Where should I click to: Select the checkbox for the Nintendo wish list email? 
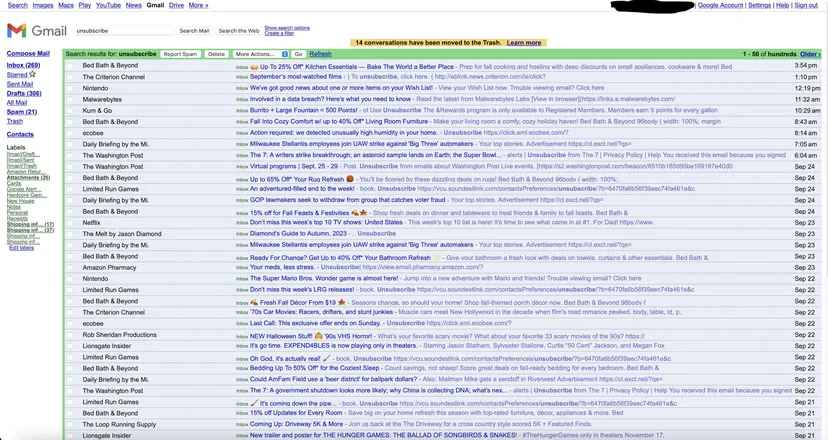pos(70,88)
